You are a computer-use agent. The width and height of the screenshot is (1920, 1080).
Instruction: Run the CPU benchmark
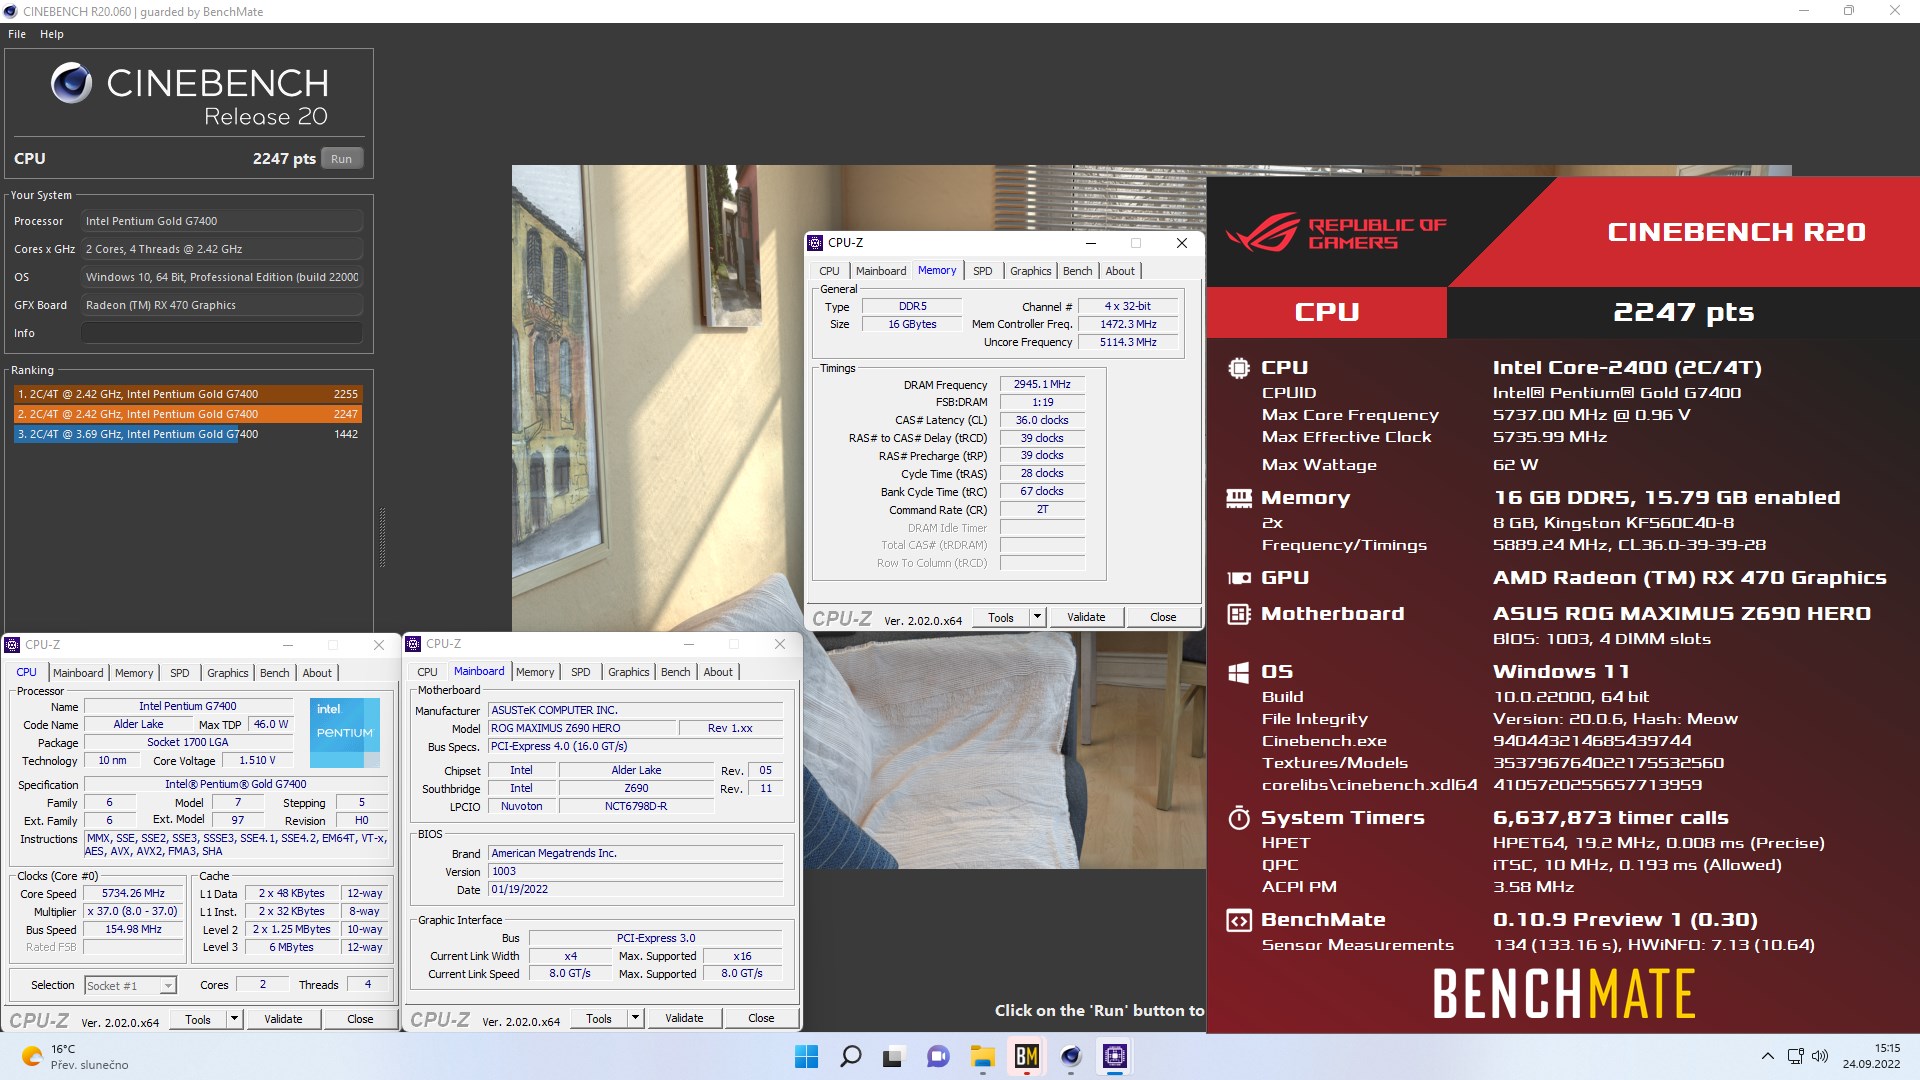coord(342,159)
